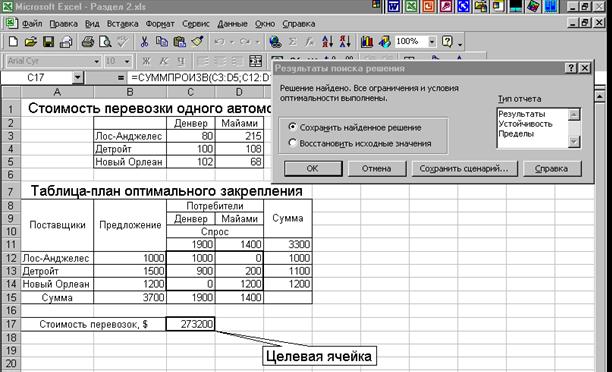612x372 pixels.
Task: Toggle underline formatting with Ч icon
Action: coord(181,61)
